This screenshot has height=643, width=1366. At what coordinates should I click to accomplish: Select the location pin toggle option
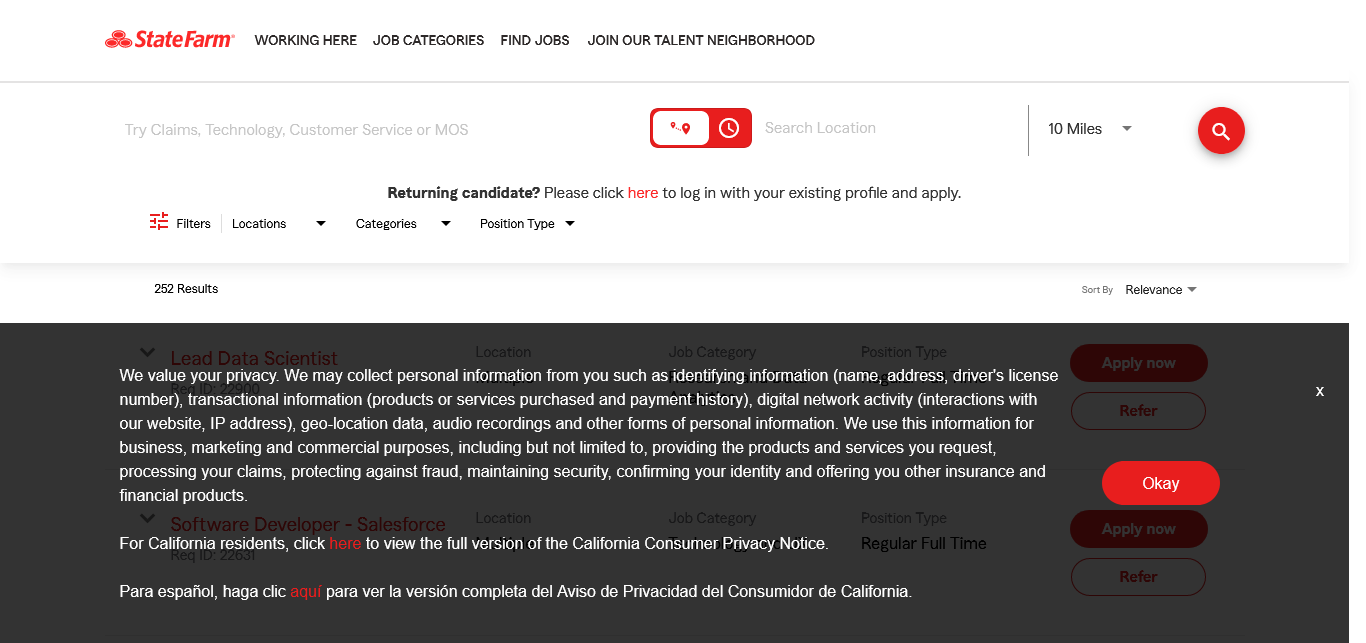pyautogui.click(x=681, y=128)
